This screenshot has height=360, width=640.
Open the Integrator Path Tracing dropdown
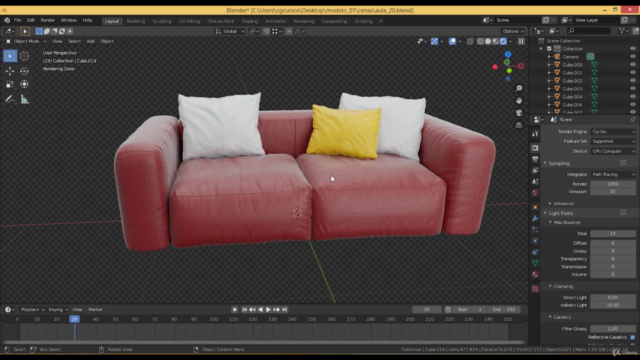pos(613,174)
